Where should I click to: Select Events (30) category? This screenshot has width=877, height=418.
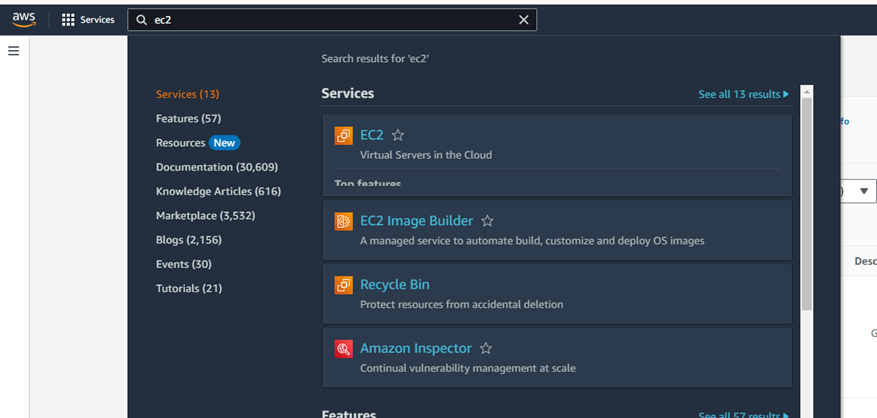[184, 264]
